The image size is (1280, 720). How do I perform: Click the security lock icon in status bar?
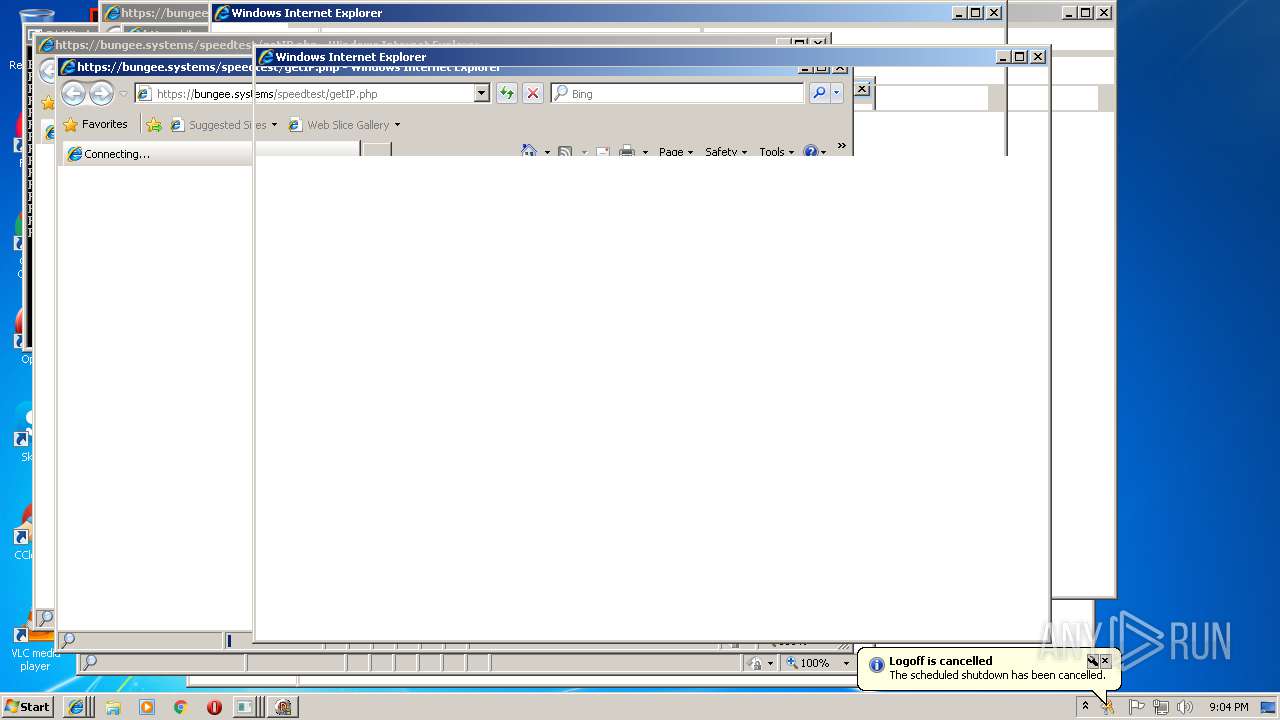coord(756,663)
